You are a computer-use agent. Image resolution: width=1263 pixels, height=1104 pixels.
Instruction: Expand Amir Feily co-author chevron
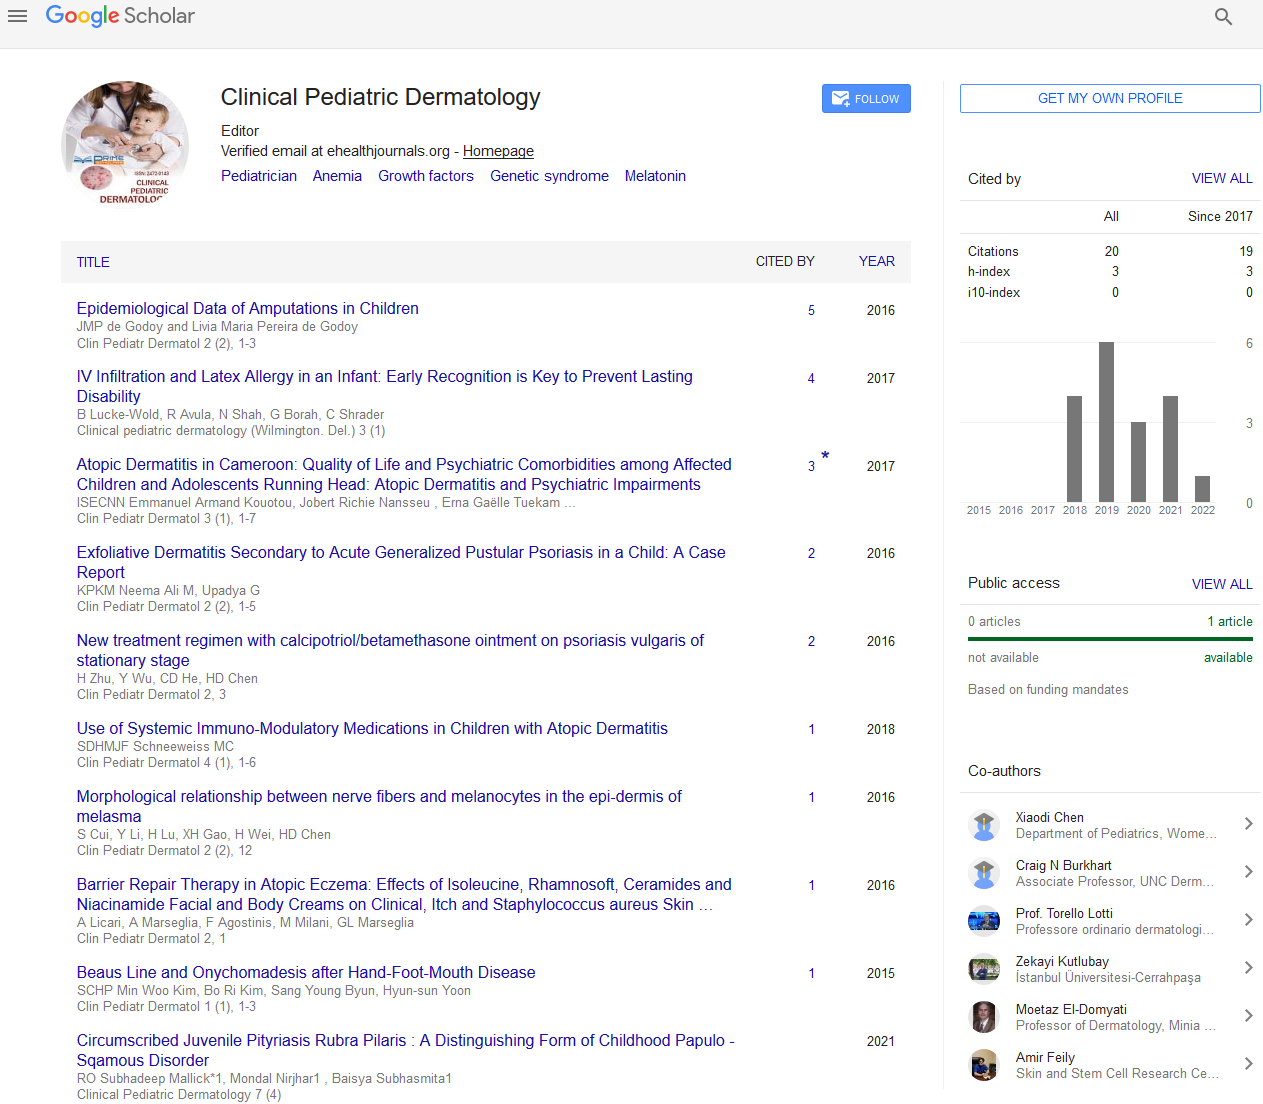(x=1248, y=1064)
